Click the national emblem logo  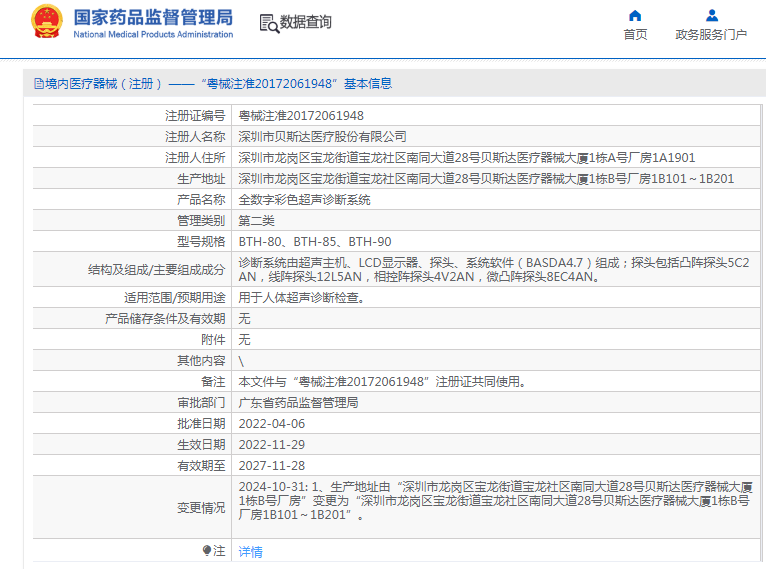tap(47, 22)
